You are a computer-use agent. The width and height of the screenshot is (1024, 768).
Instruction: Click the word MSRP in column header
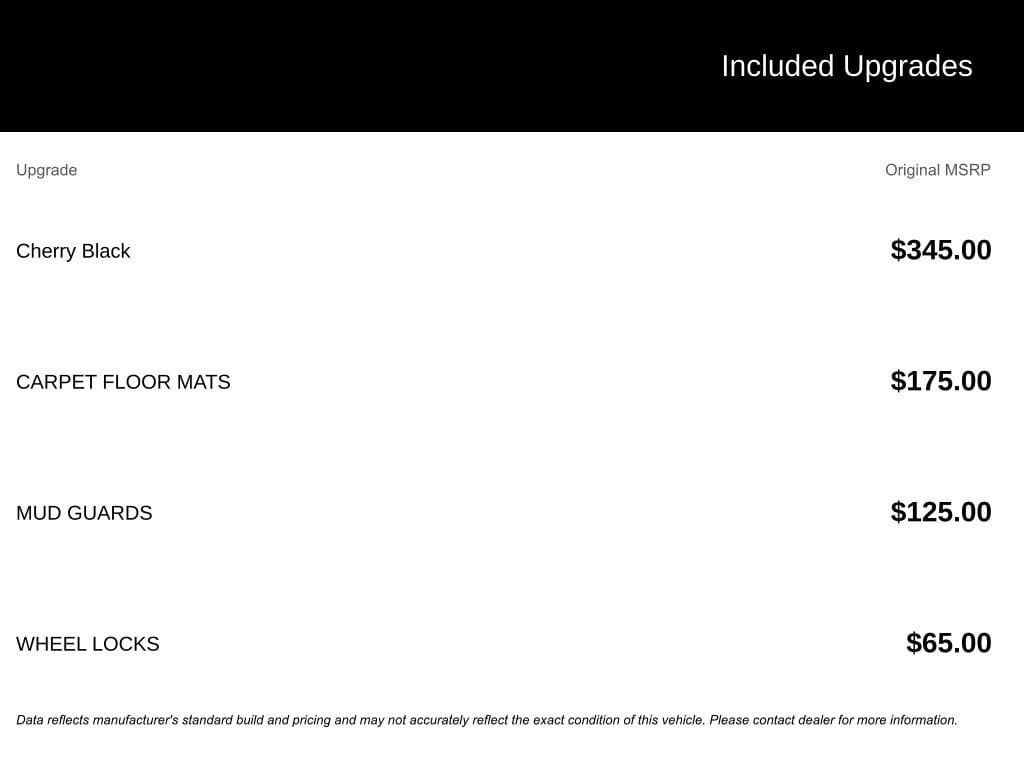967,170
